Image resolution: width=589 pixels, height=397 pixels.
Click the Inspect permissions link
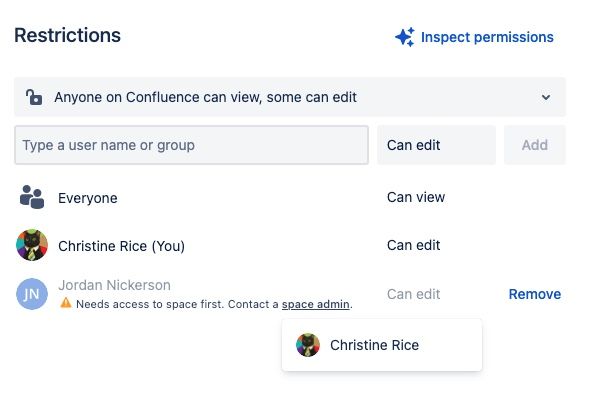[x=487, y=37]
